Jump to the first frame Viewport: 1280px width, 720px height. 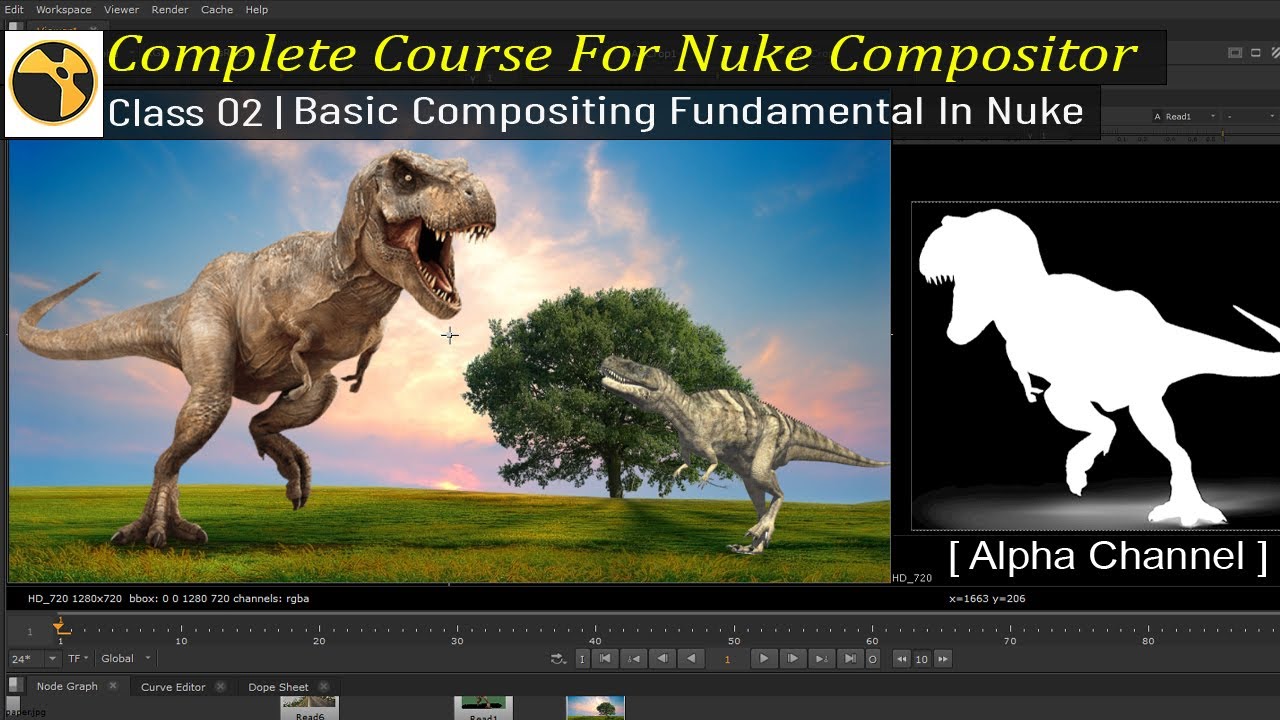coord(605,658)
